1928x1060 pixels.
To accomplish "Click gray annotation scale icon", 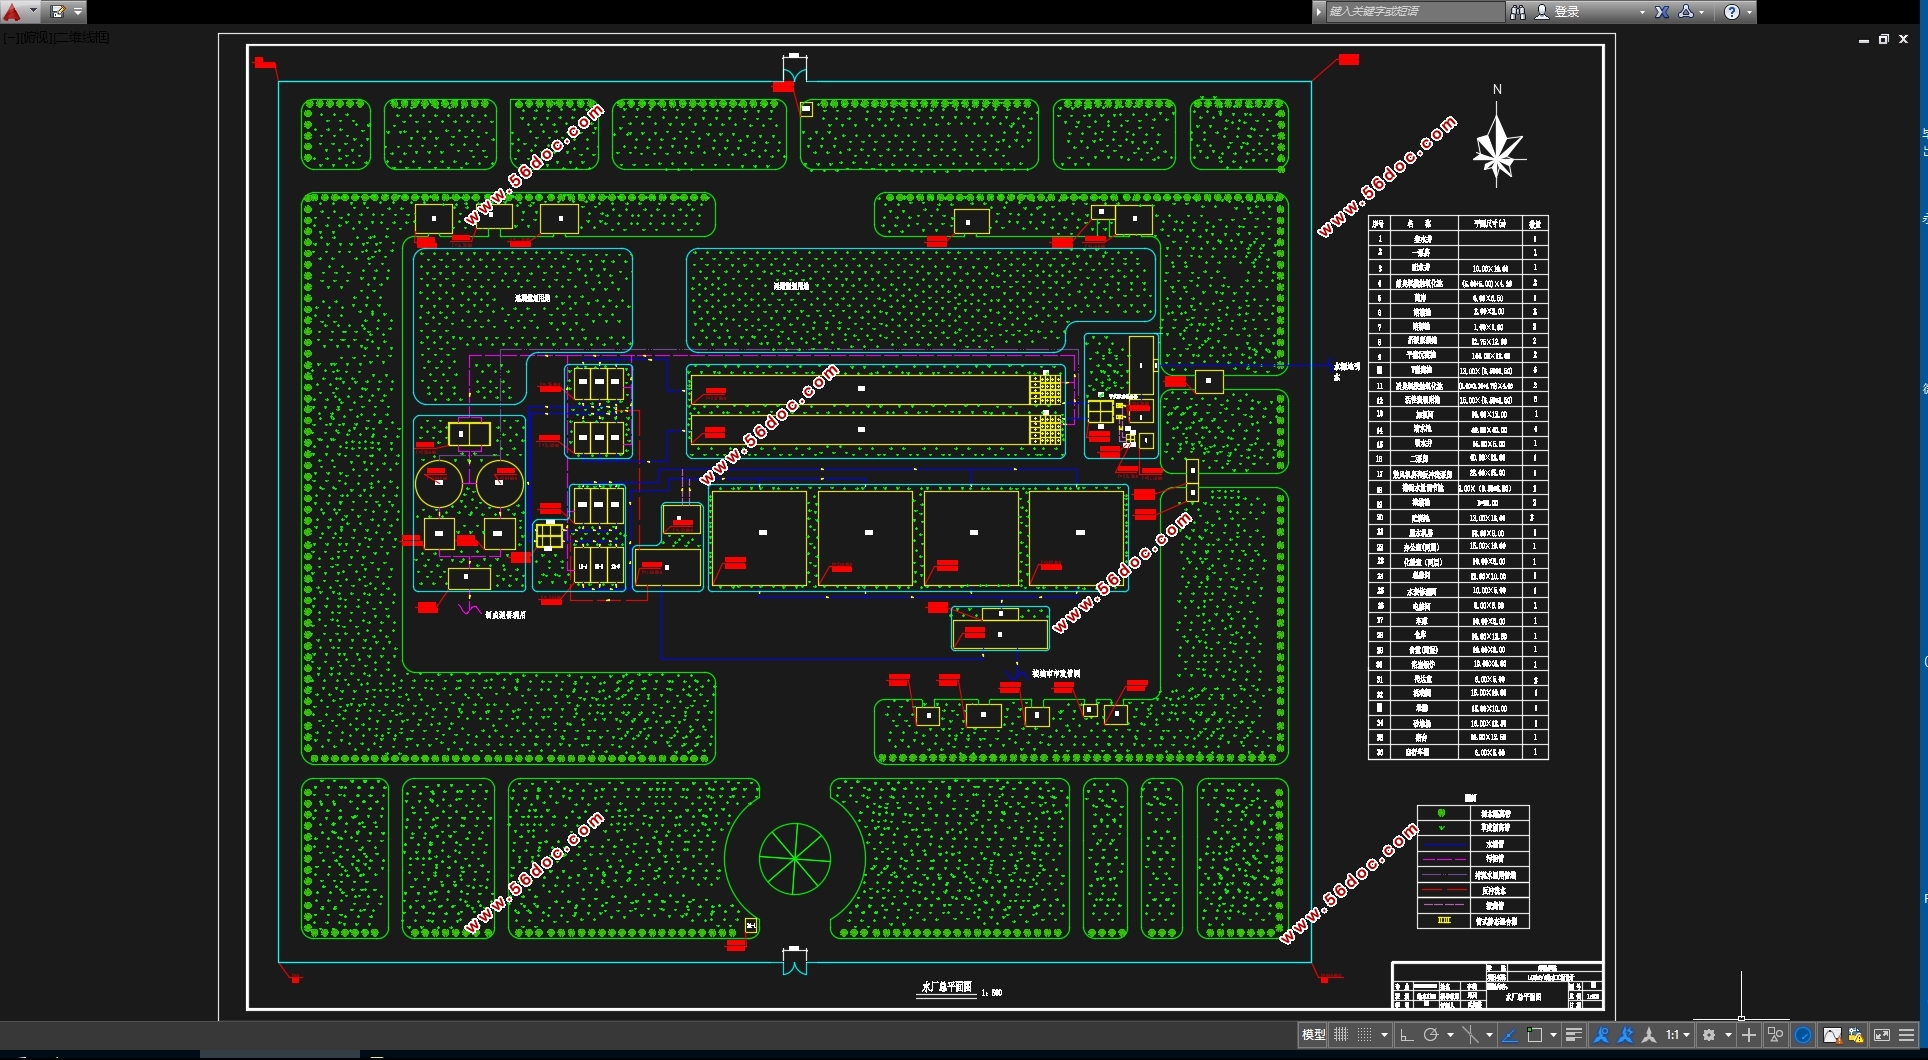I will (x=1649, y=1035).
